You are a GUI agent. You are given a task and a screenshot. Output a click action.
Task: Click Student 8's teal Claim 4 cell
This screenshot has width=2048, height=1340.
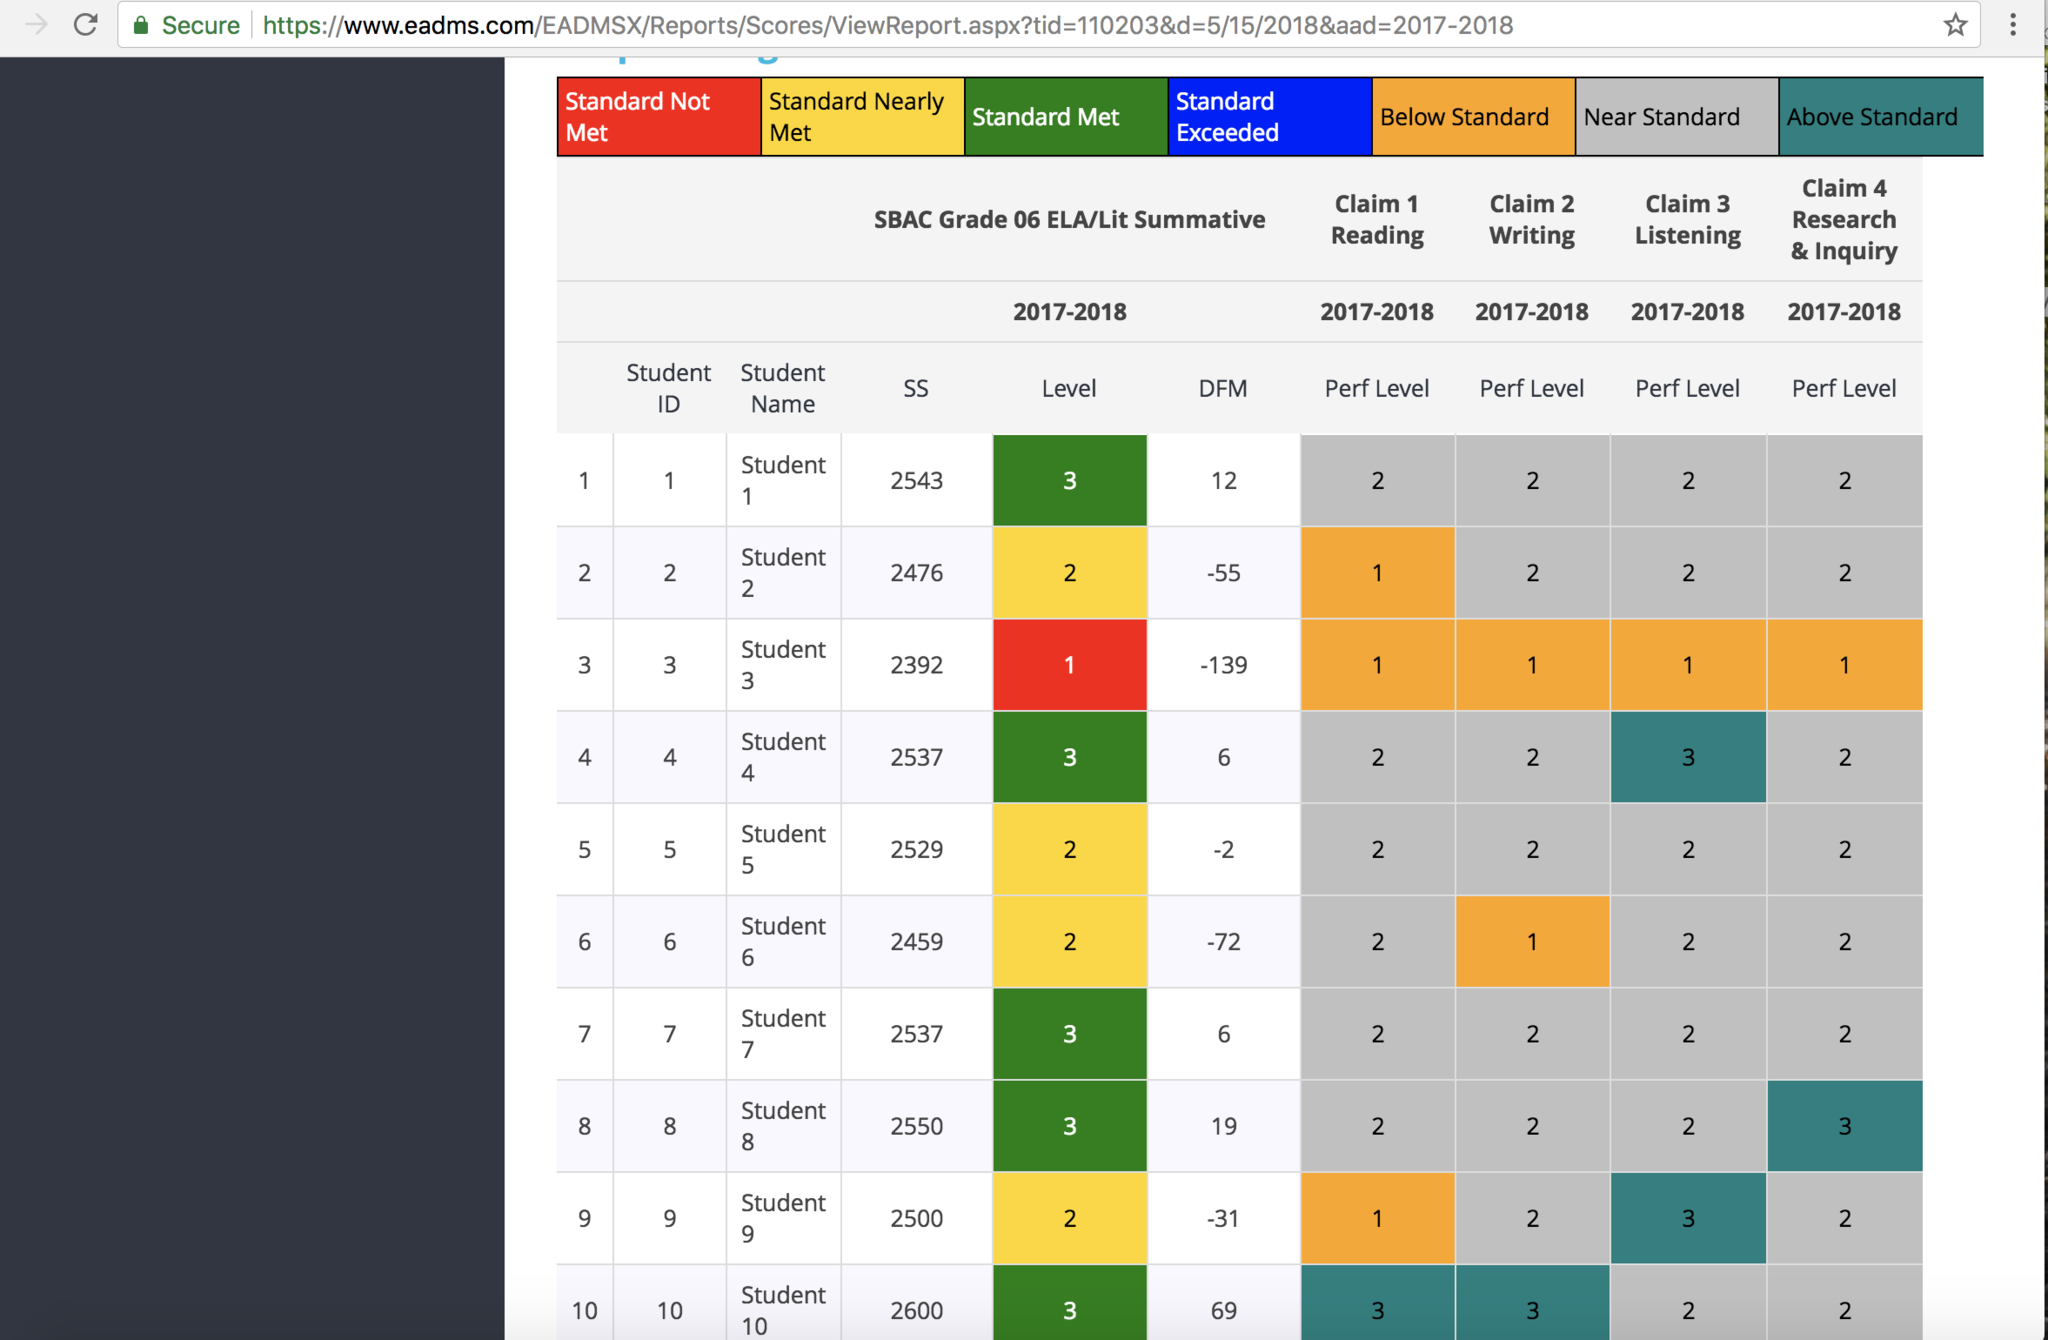point(1844,1126)
